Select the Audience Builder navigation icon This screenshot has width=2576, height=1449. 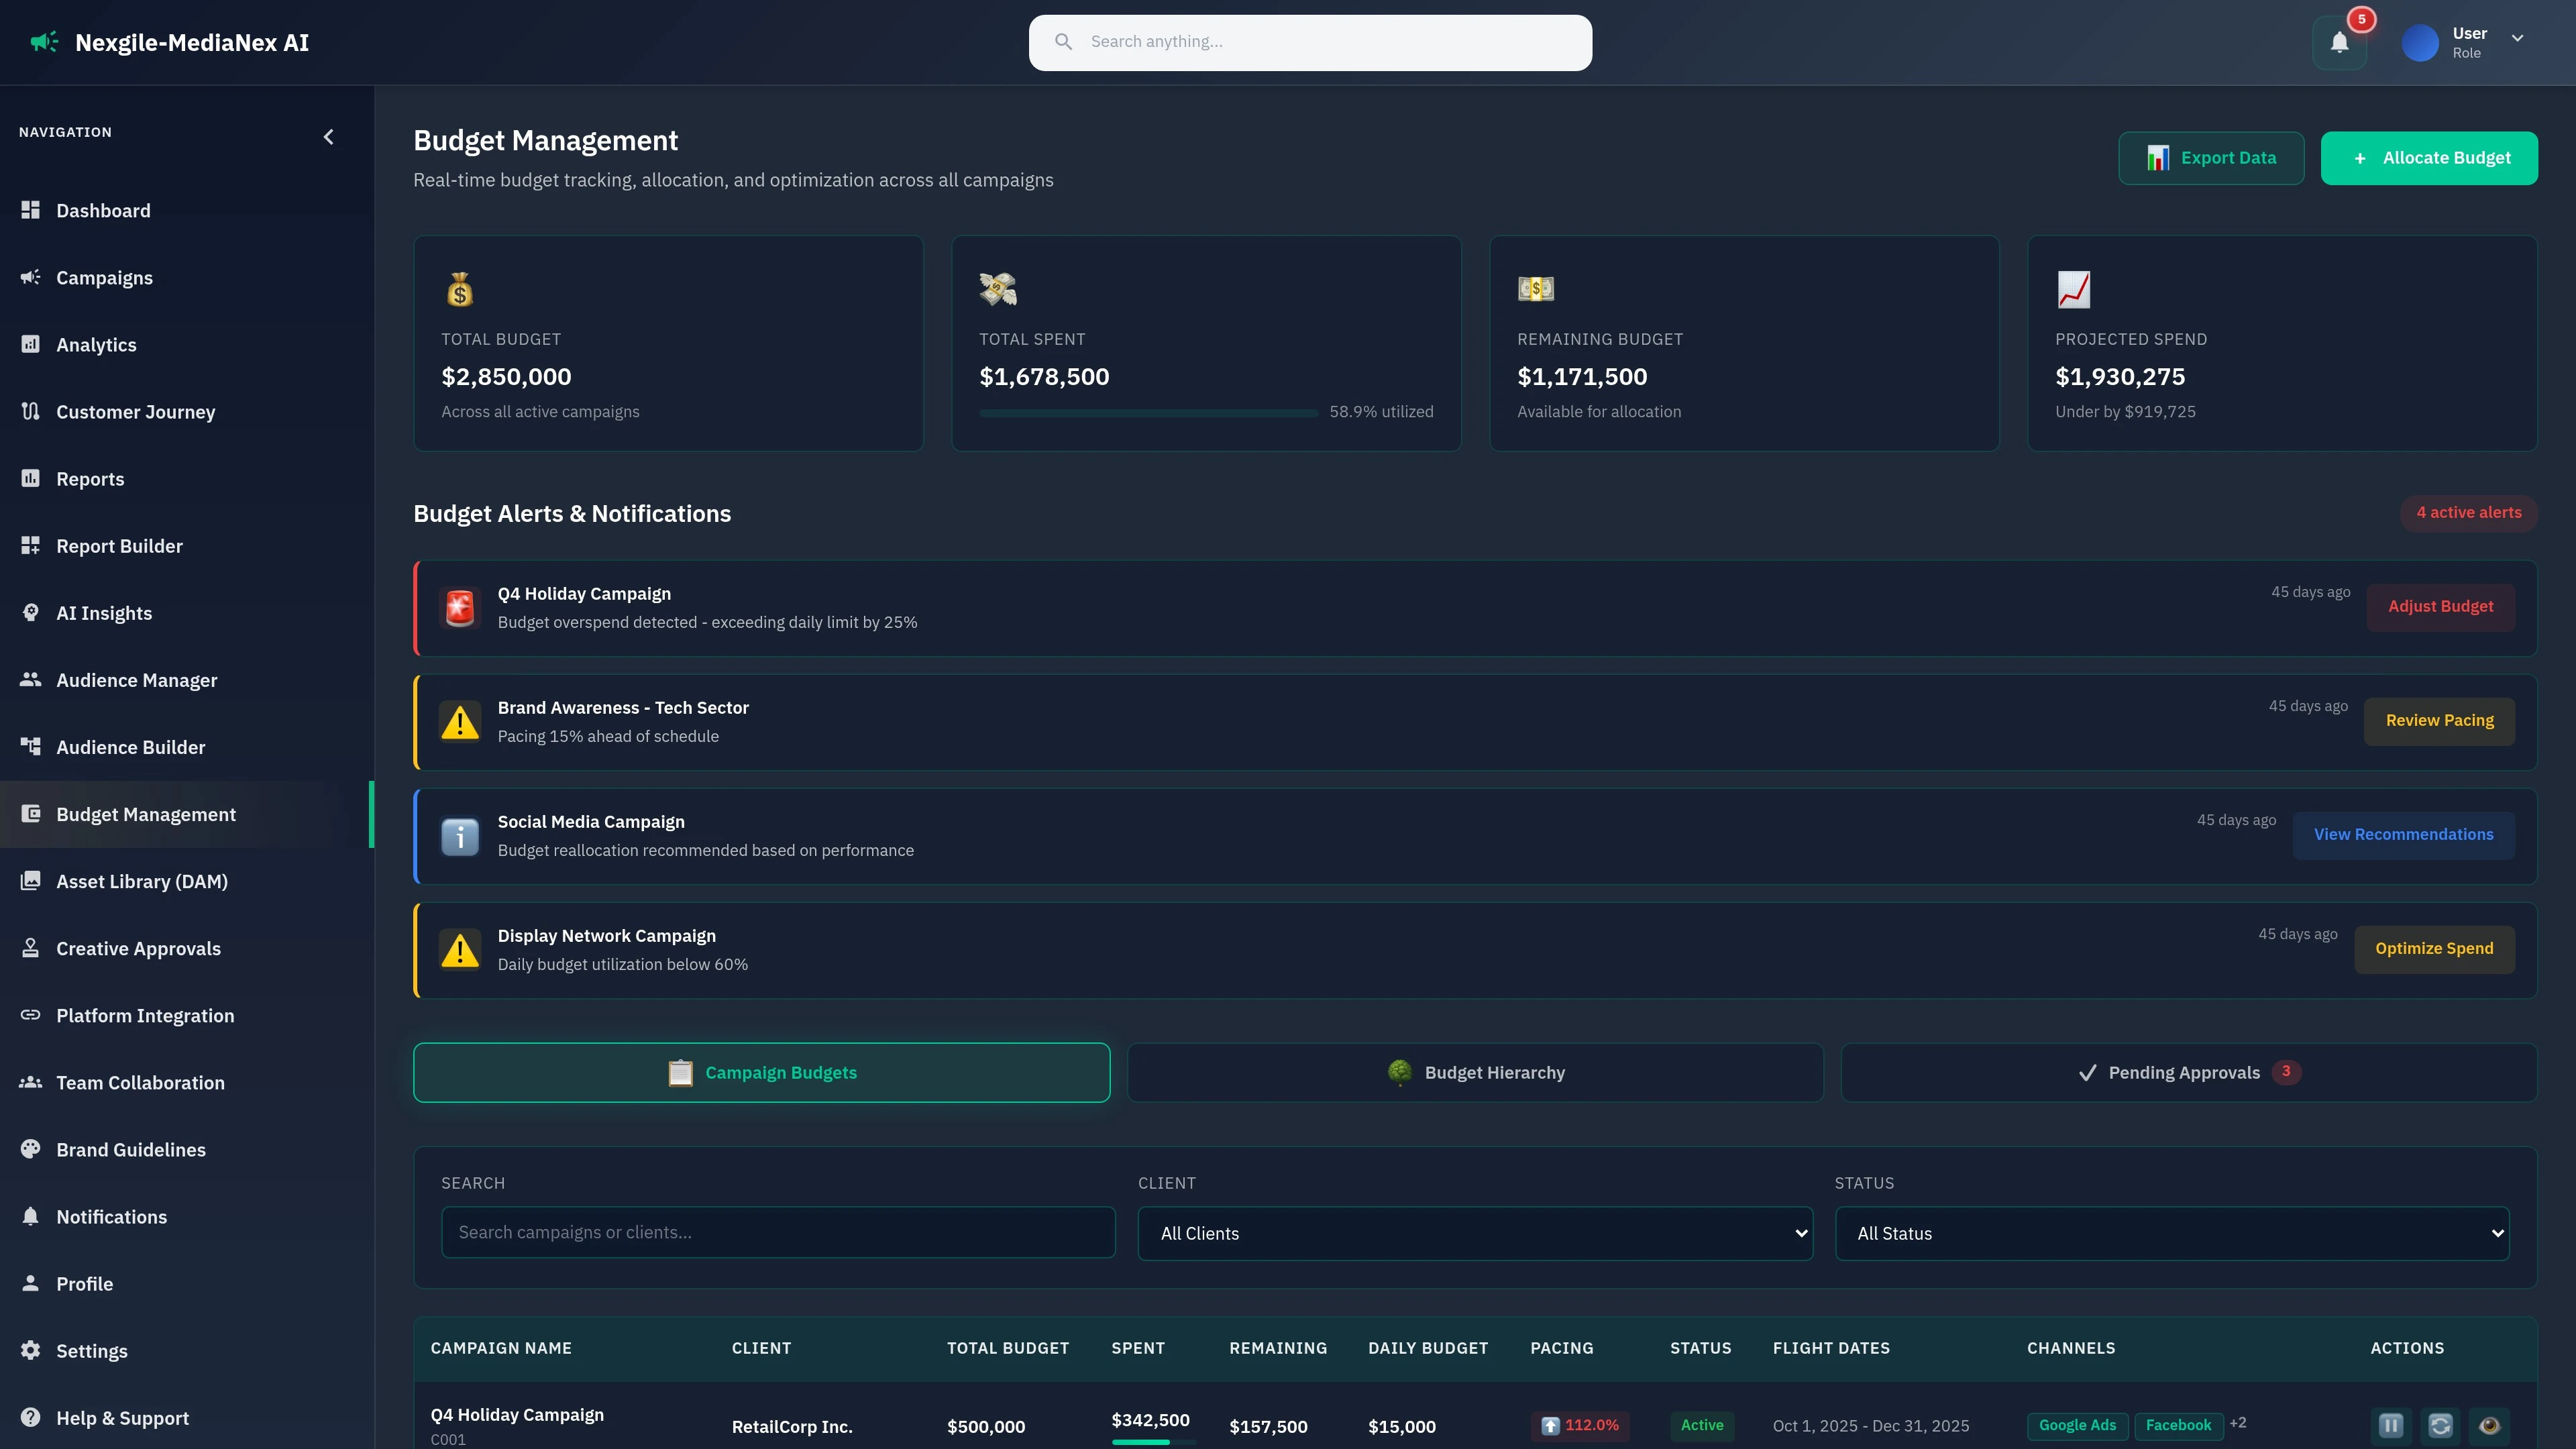tap(30, 746)
